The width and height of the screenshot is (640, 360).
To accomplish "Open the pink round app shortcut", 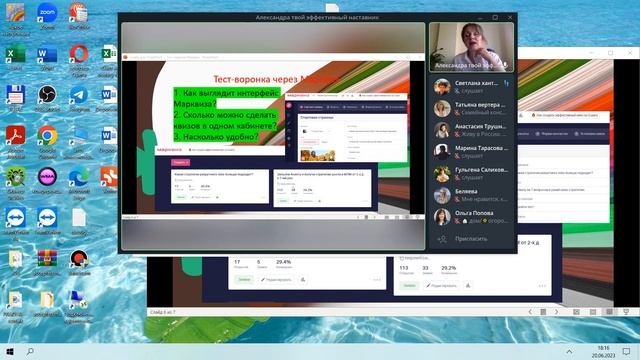I will click(x=47, y=177).
